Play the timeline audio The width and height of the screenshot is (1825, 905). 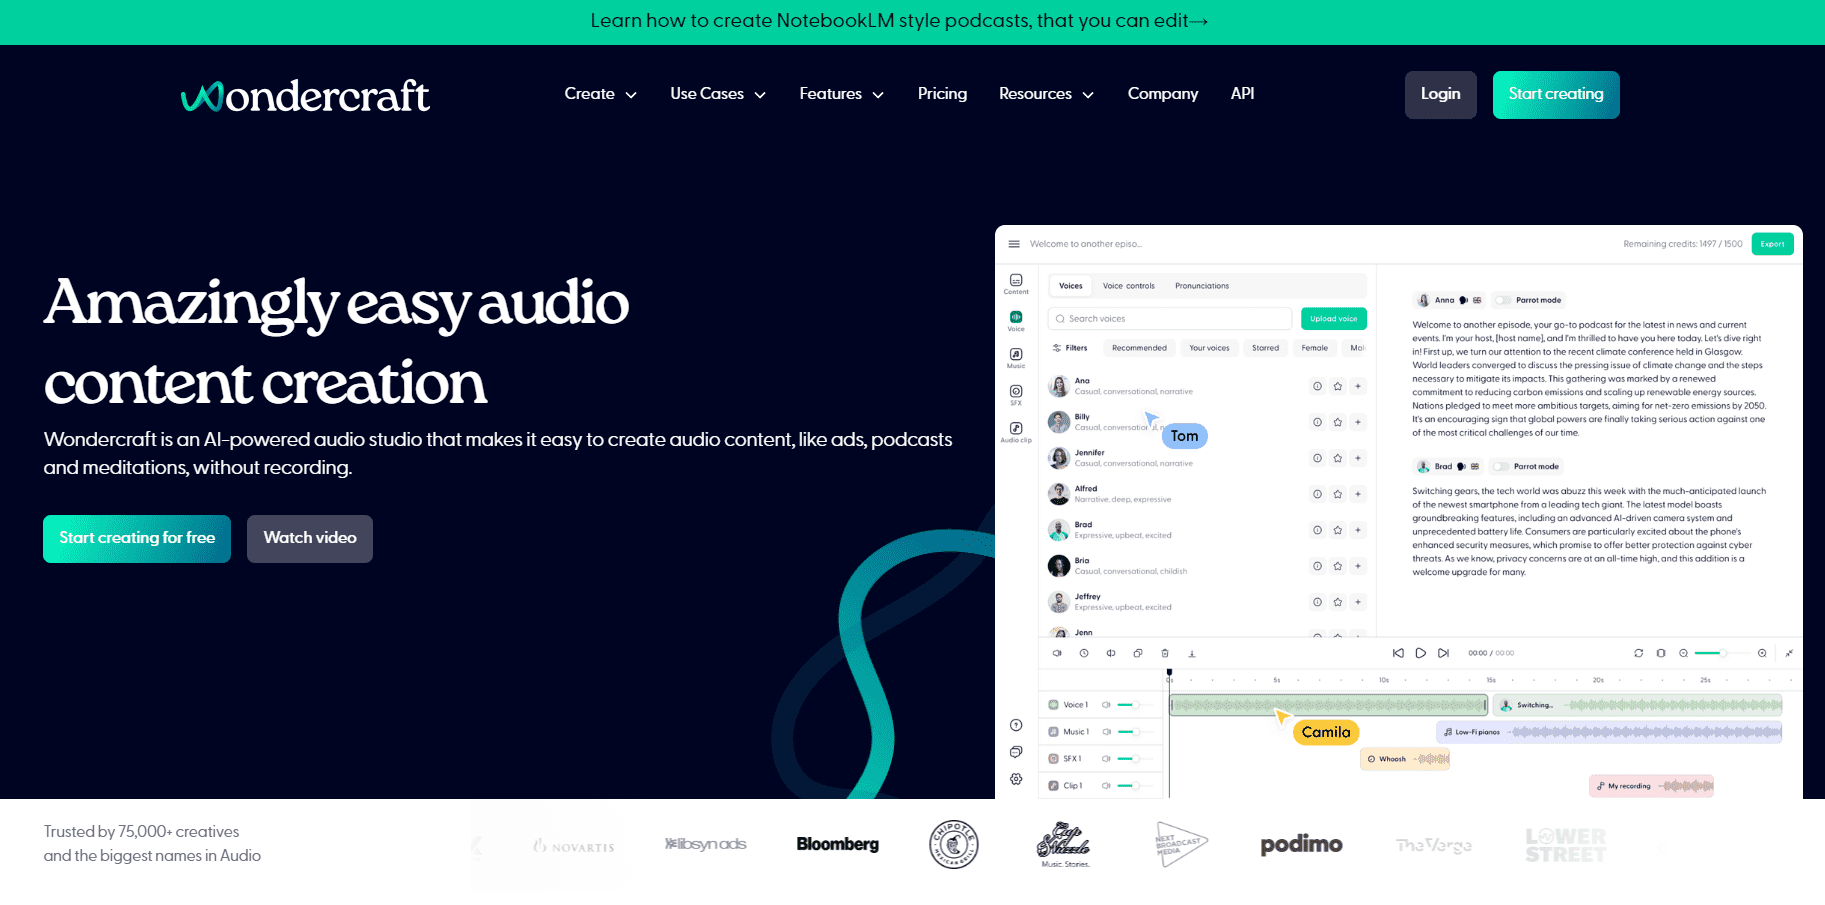(1421, 653)
